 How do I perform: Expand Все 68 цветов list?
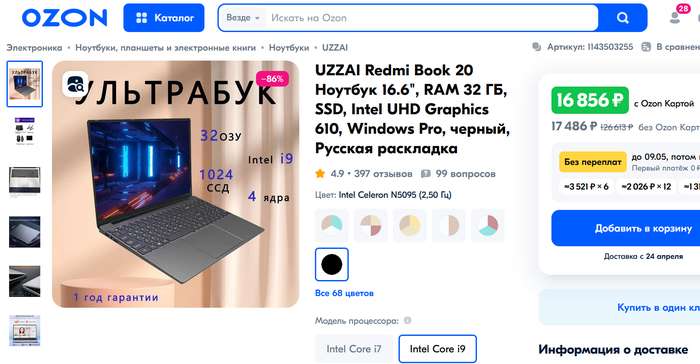344,293
